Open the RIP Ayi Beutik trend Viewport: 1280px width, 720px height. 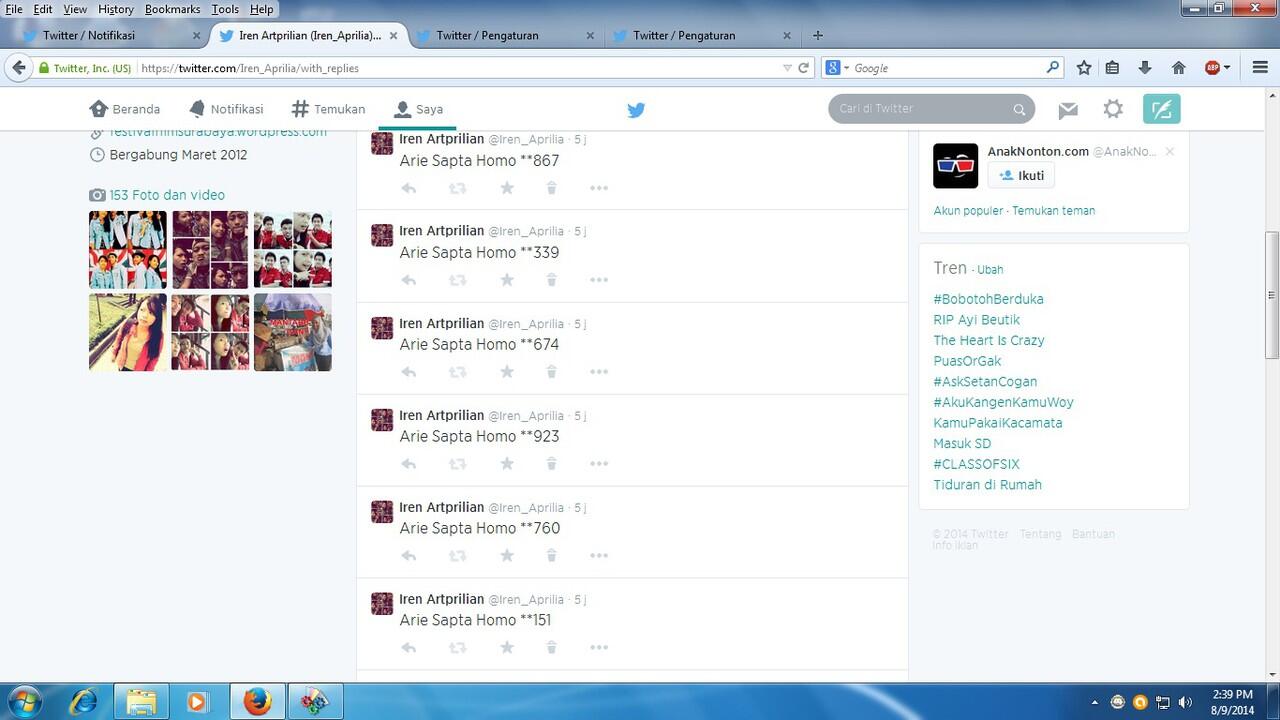click(976, 320)
